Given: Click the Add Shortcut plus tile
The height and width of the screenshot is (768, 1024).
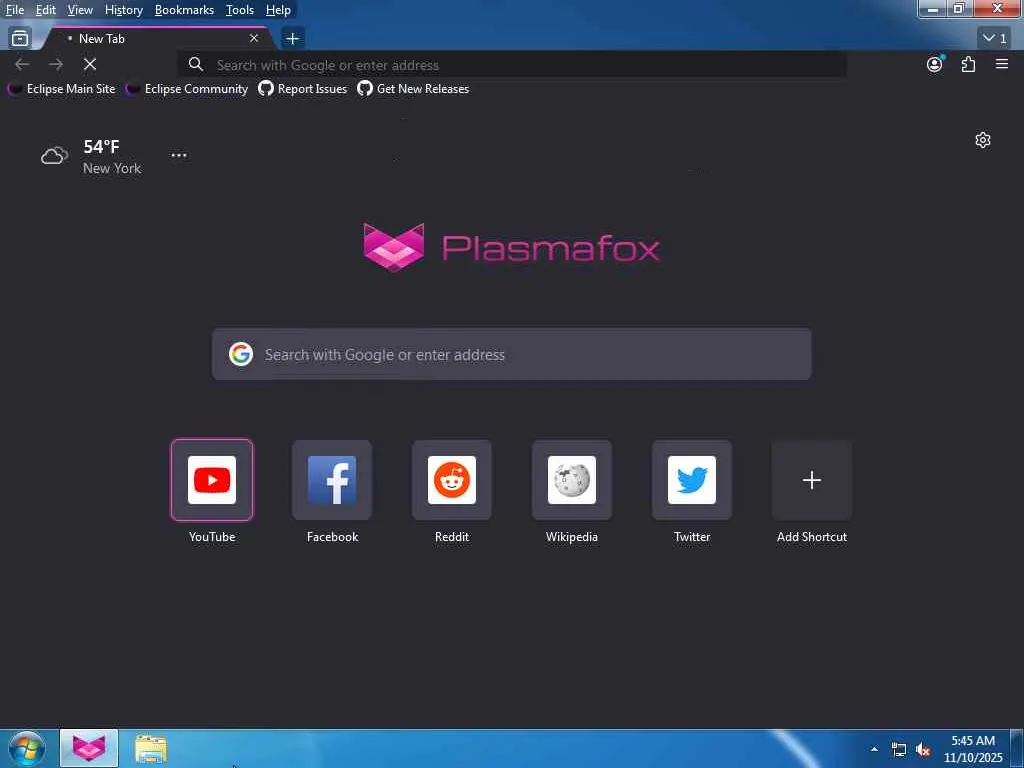Looking at the screenshot, I should point(812,480).
